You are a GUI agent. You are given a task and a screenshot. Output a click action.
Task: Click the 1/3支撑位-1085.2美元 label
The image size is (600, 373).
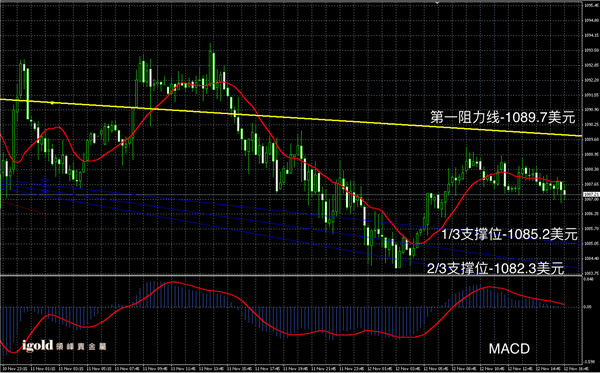(x=509, y=234)
